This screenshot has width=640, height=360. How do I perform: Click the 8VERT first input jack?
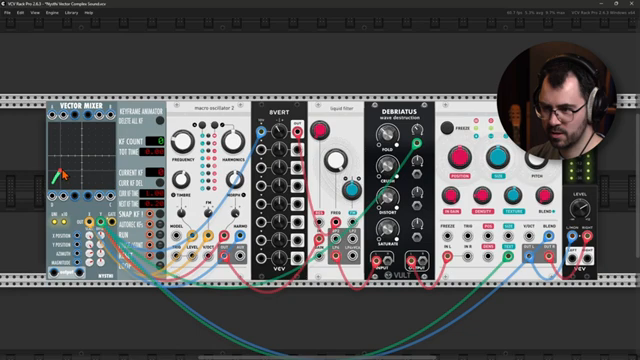(x=261, y=131)
